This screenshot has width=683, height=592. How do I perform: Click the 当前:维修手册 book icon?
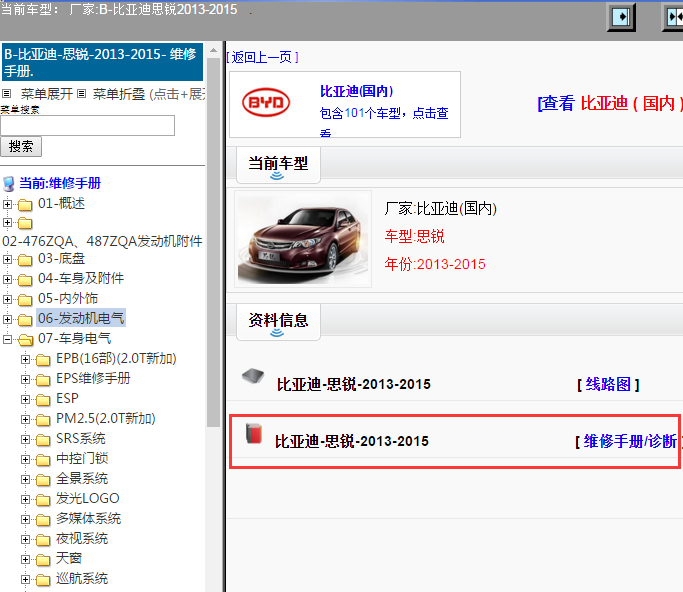[9, 184]
